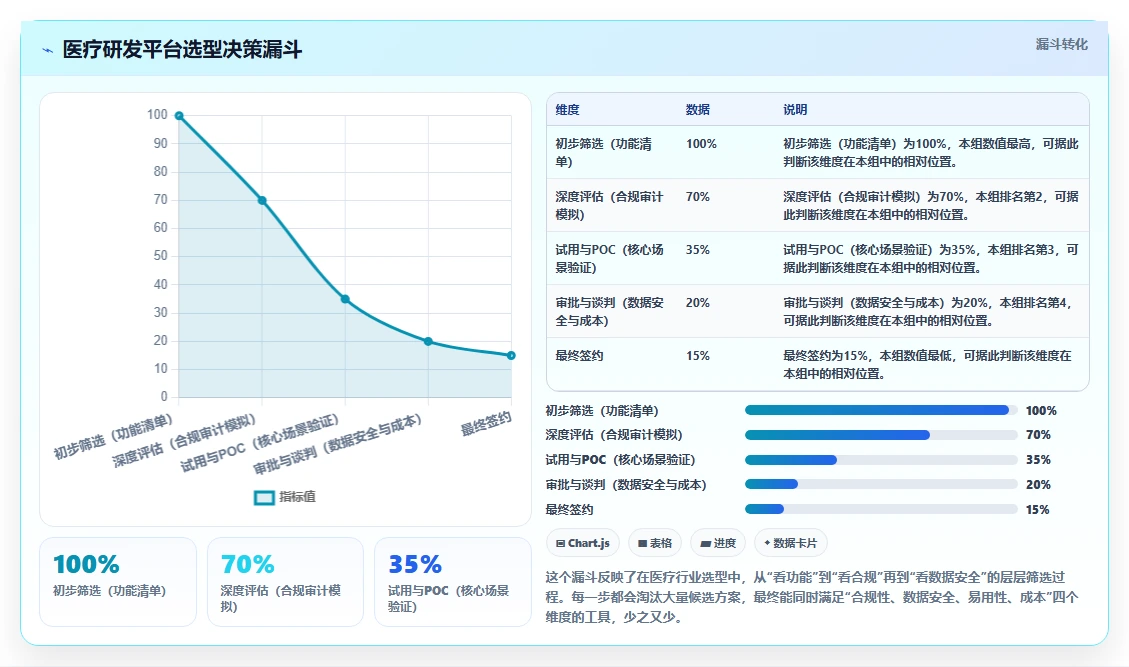Click the lightning icon beside the title

(x=48, y=50)
